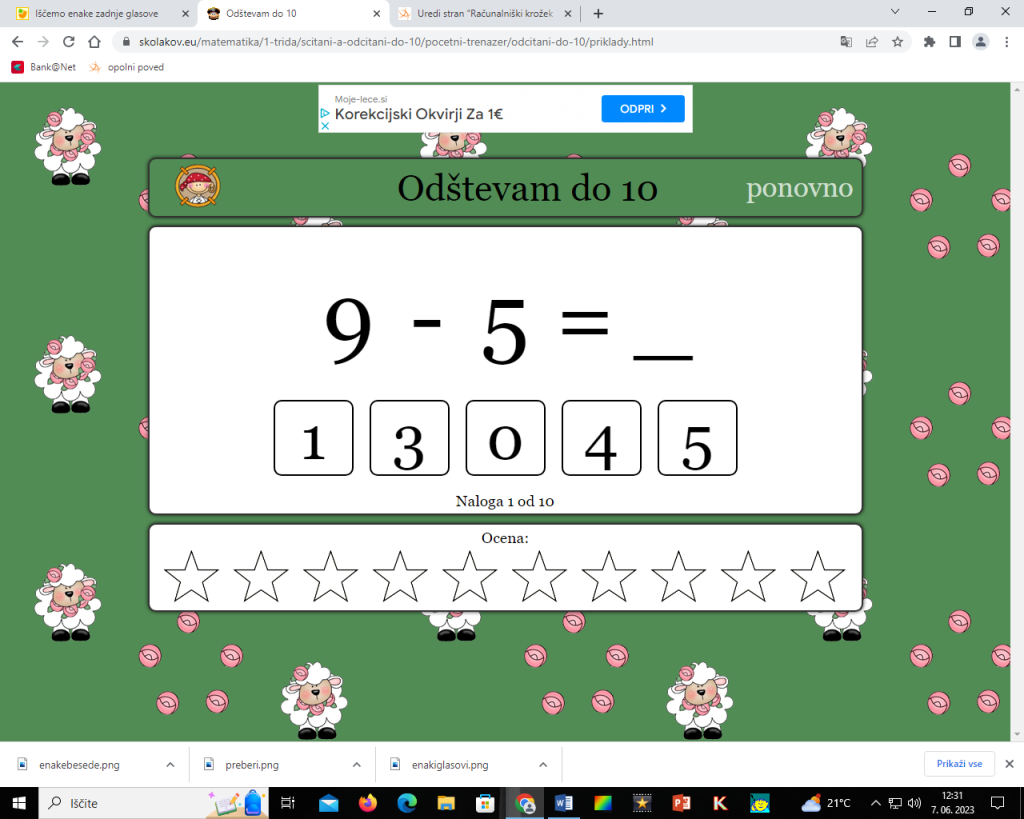Expand the tab search dropdown arrow
This screenshot has width=1024, height=819.
pos(893,12)
